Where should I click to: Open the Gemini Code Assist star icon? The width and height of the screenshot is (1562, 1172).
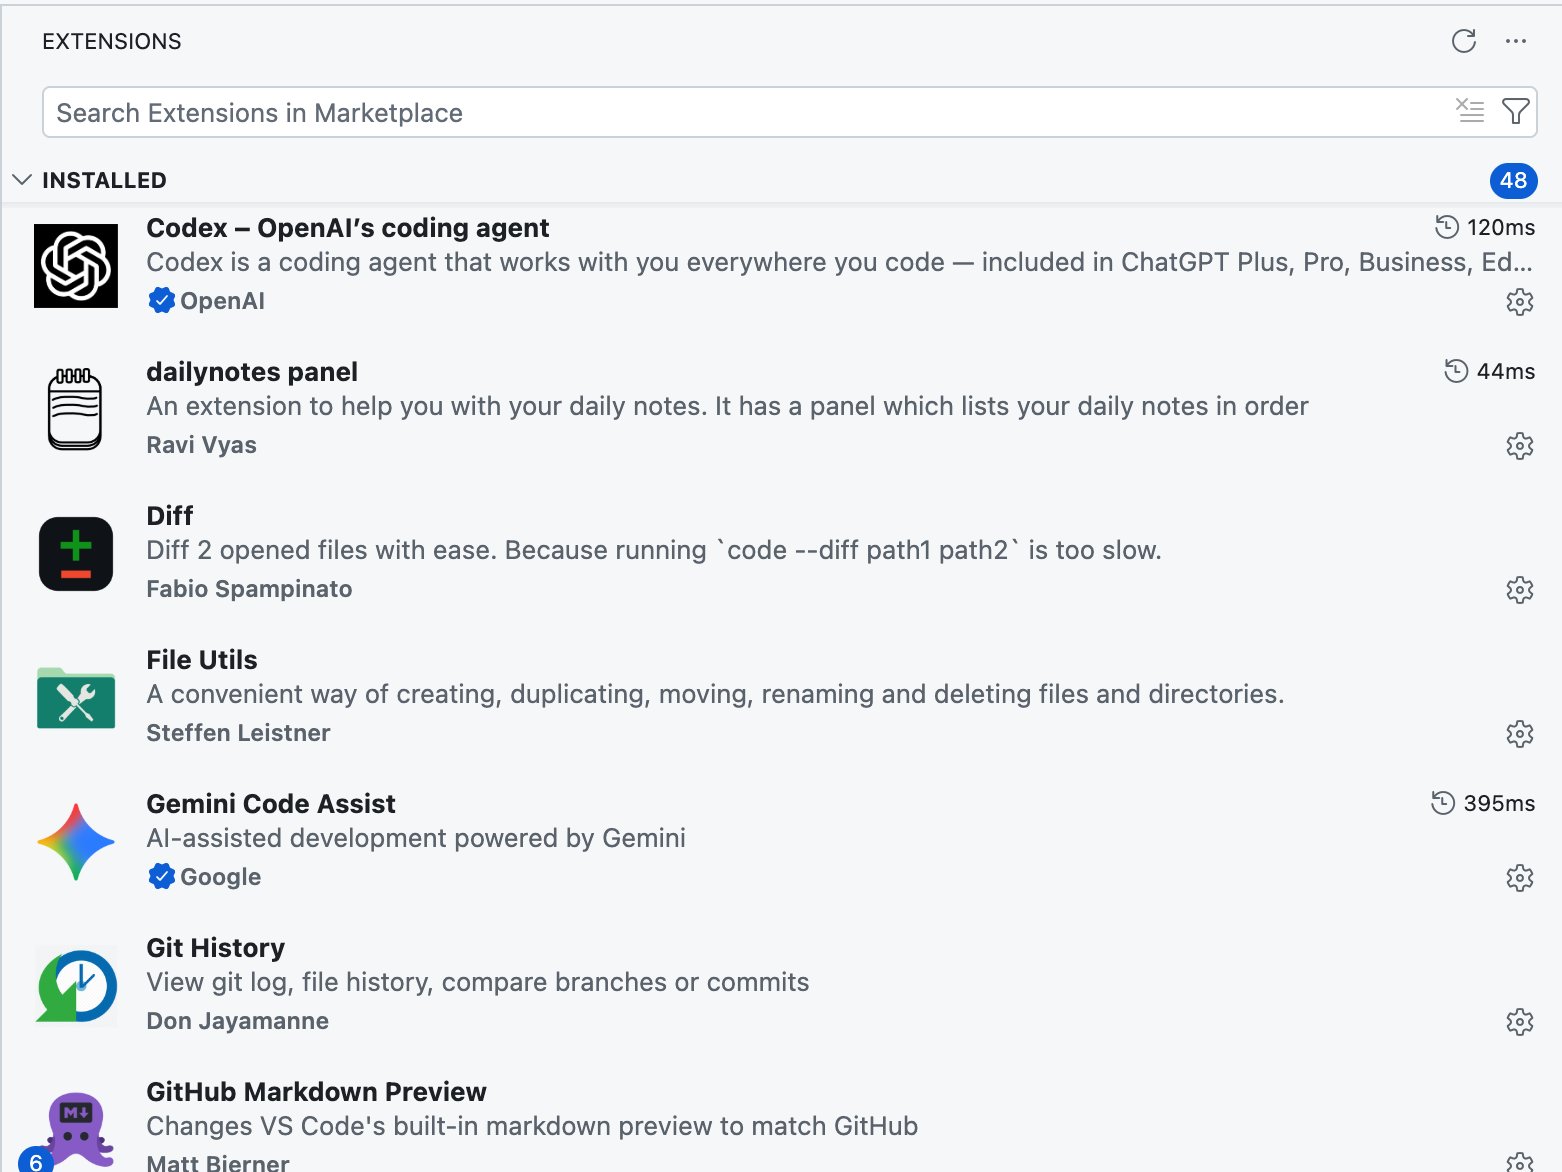[x=76, y=842]
